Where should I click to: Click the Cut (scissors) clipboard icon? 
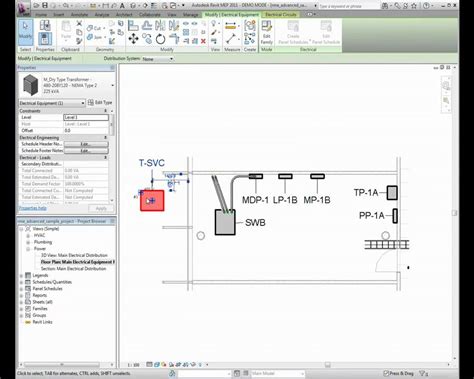pyautogui.click(x=79, y=23)
